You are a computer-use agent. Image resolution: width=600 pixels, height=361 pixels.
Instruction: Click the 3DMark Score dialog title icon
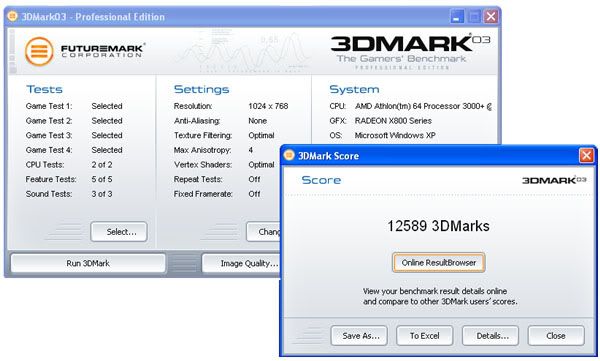tap(289, 155)
